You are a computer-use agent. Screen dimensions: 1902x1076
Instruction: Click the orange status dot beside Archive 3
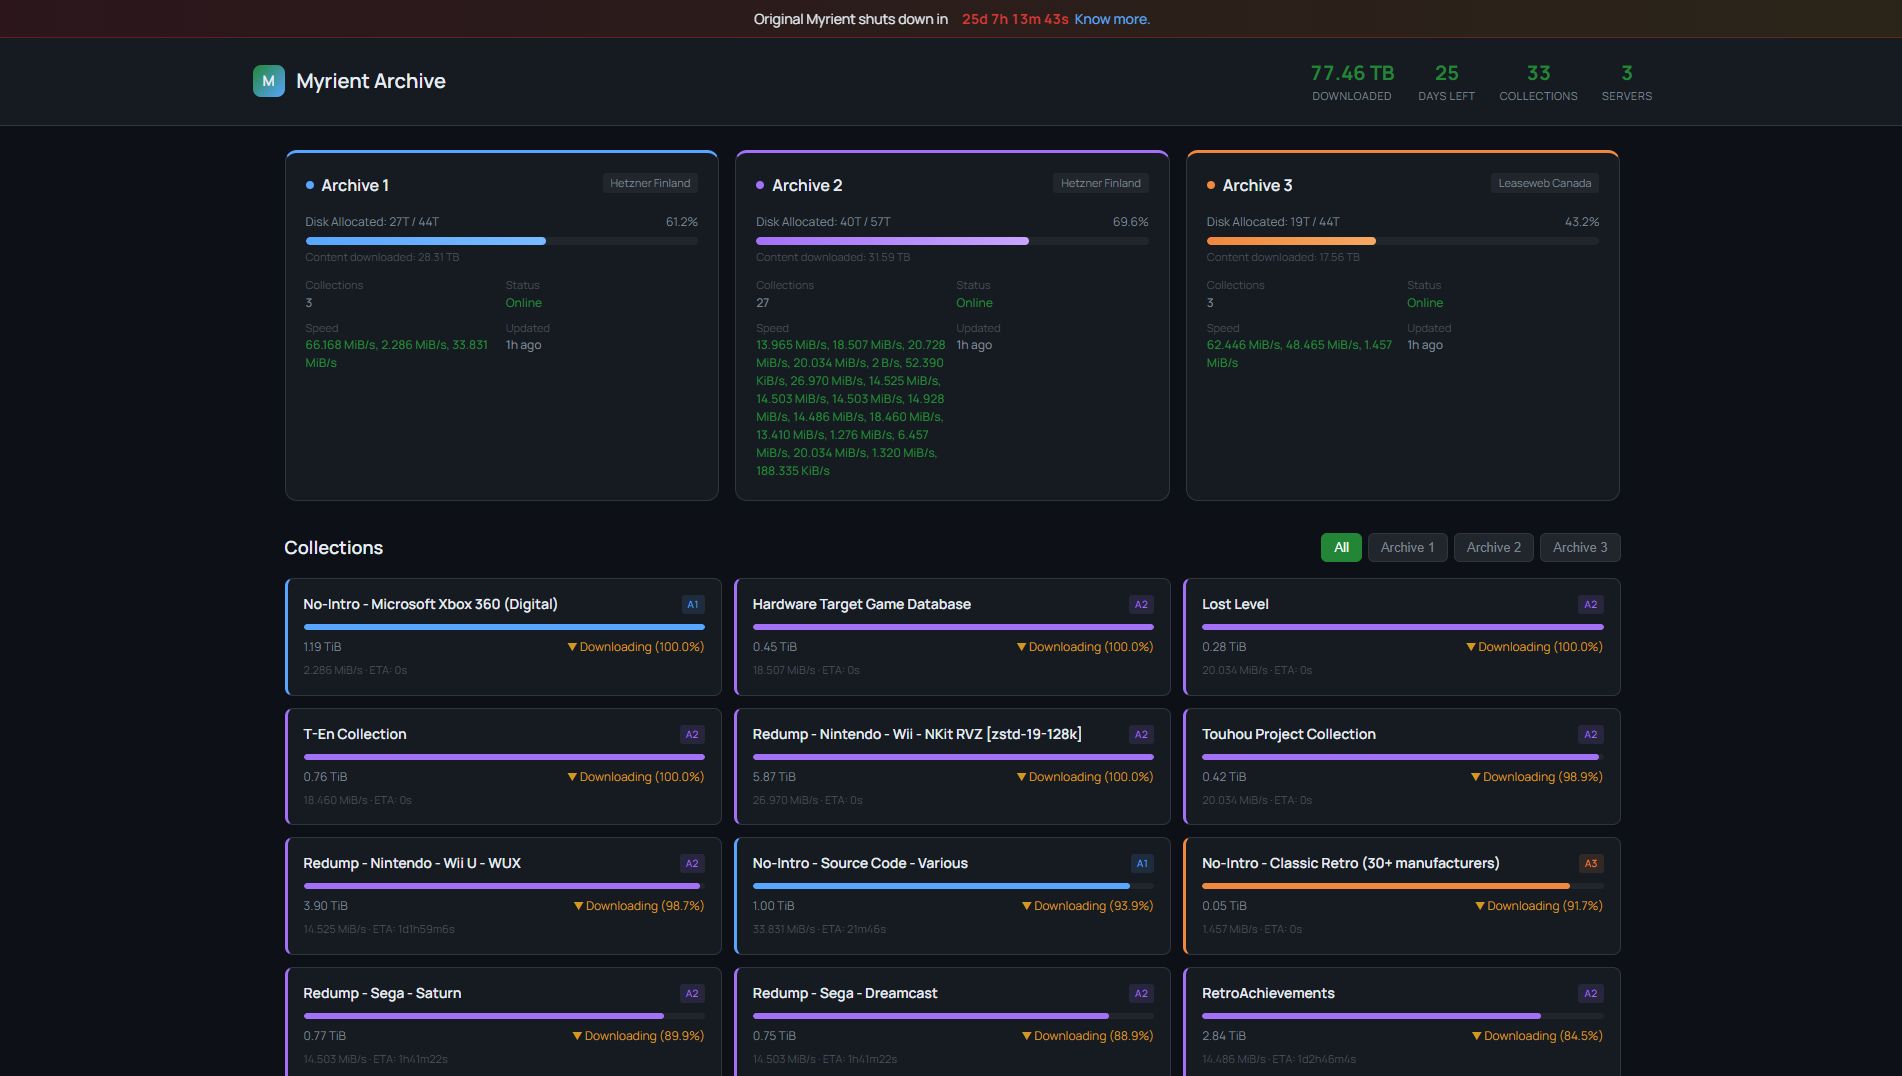tap(1211, 186)
